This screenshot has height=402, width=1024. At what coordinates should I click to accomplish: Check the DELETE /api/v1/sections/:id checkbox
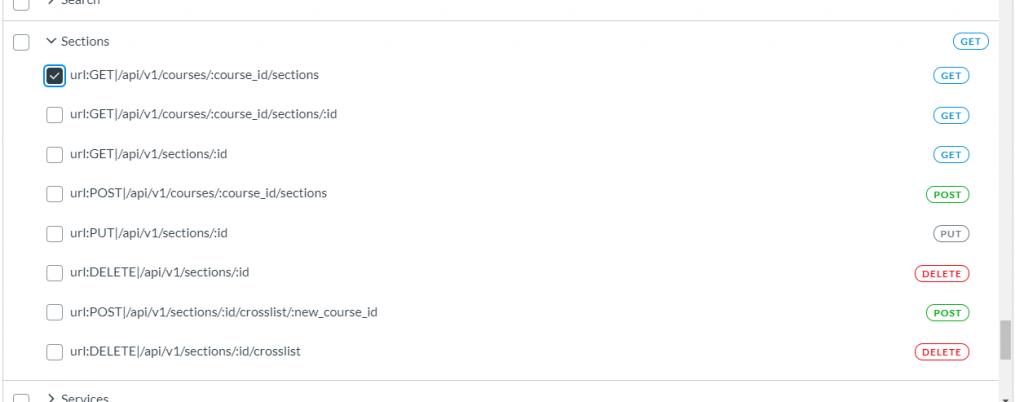tap(54, 273)
